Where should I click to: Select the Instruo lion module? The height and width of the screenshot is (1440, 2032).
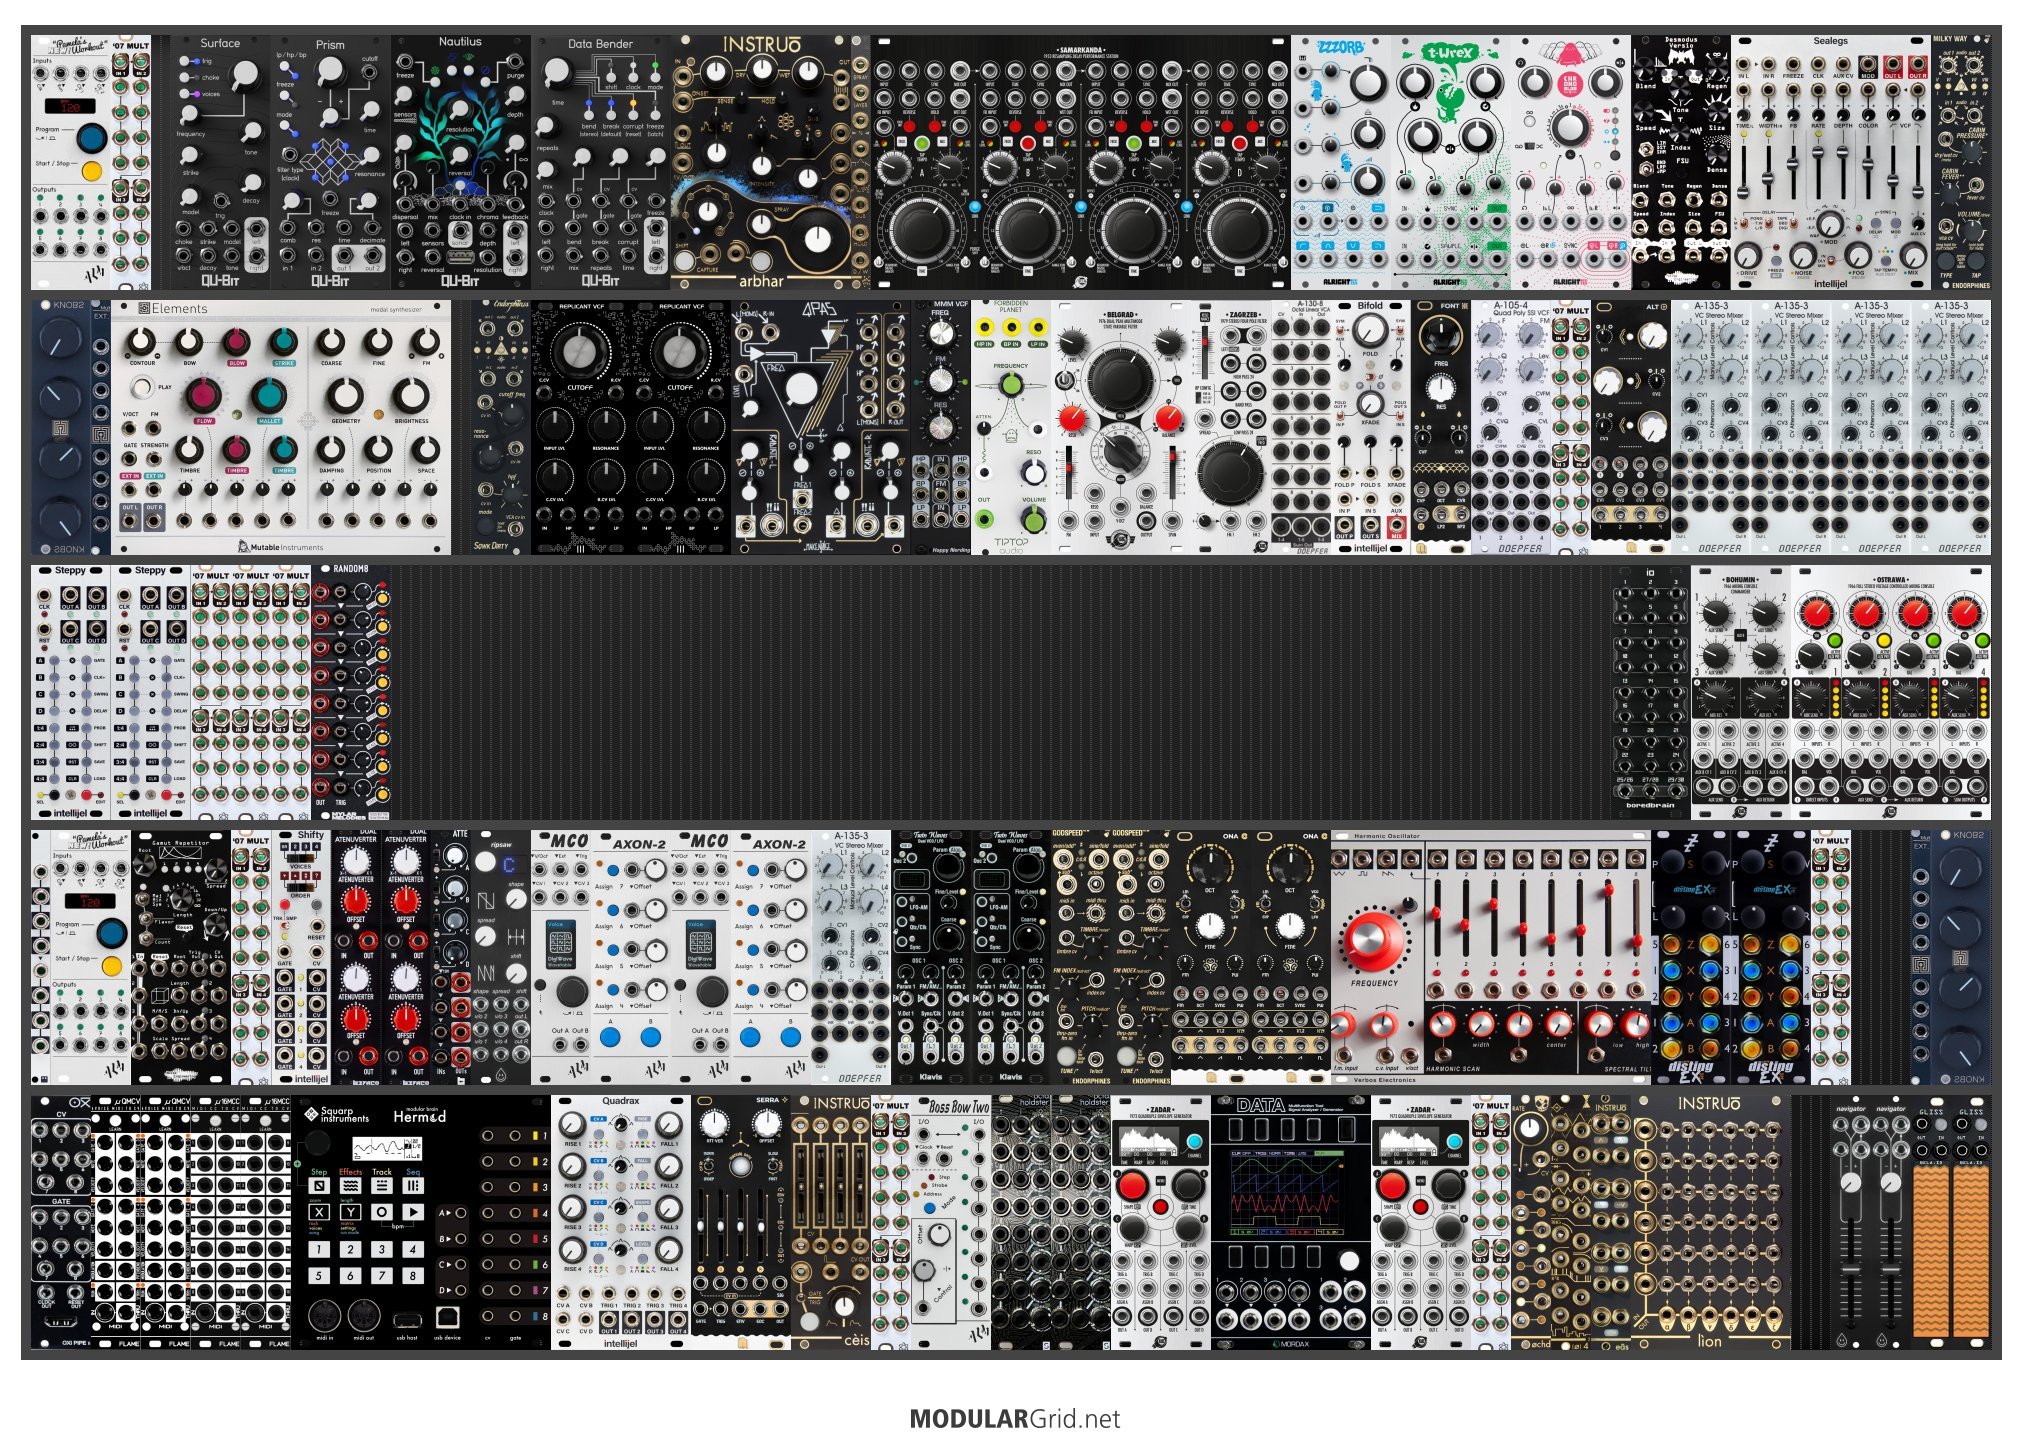pyautogui.click(x=1710, y=1222)
